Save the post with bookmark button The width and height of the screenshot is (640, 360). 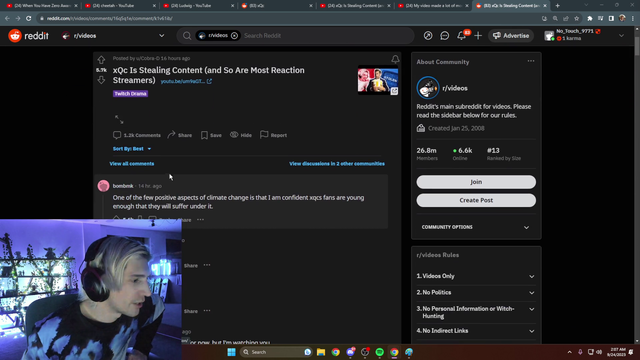coord(211,135)
